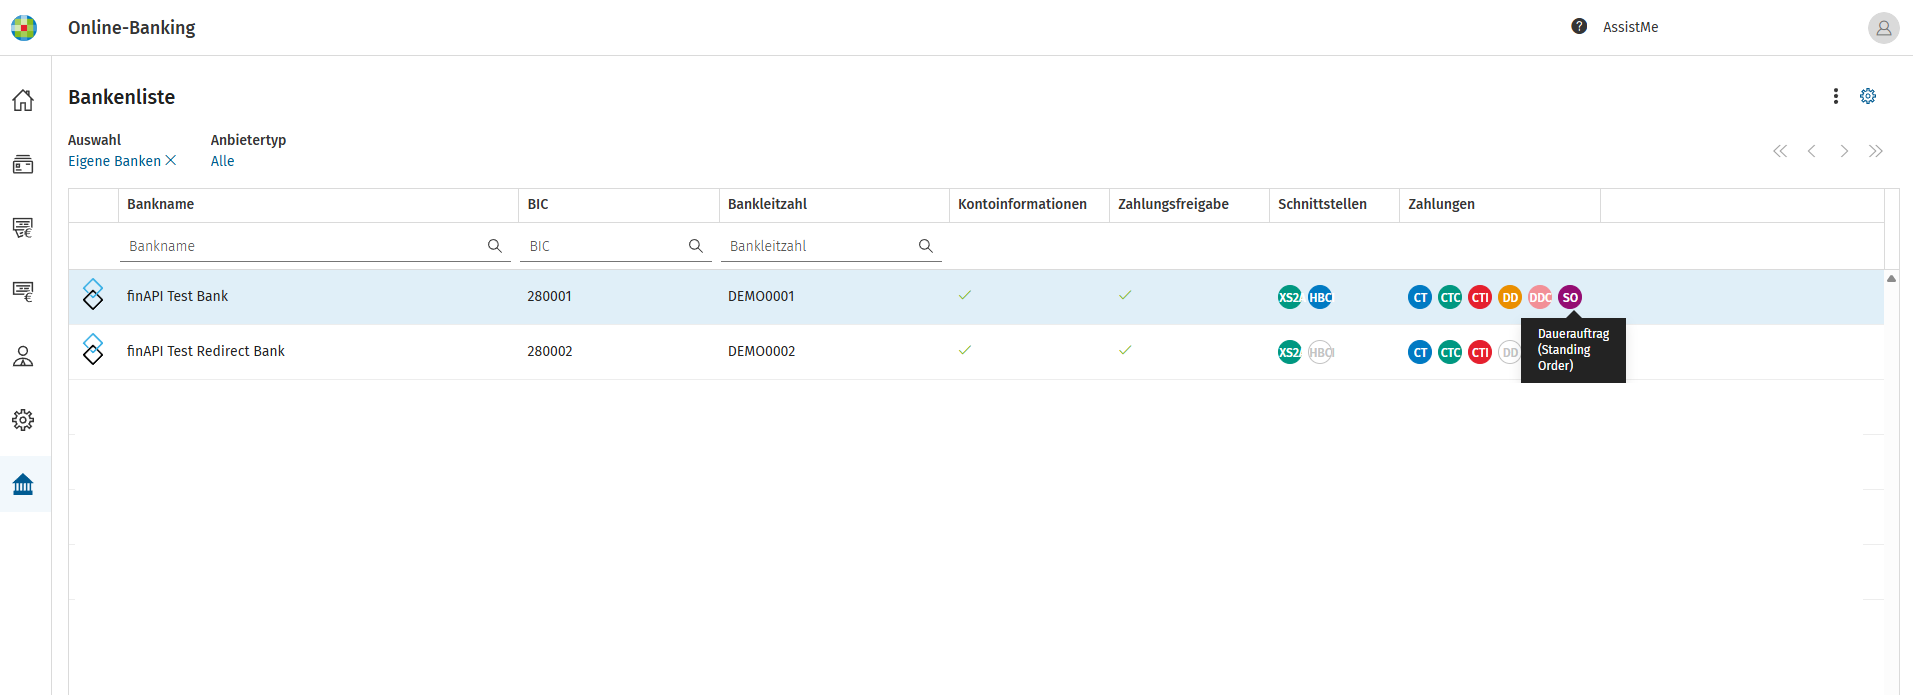Select the finAPI Test Bank row name

177,296
